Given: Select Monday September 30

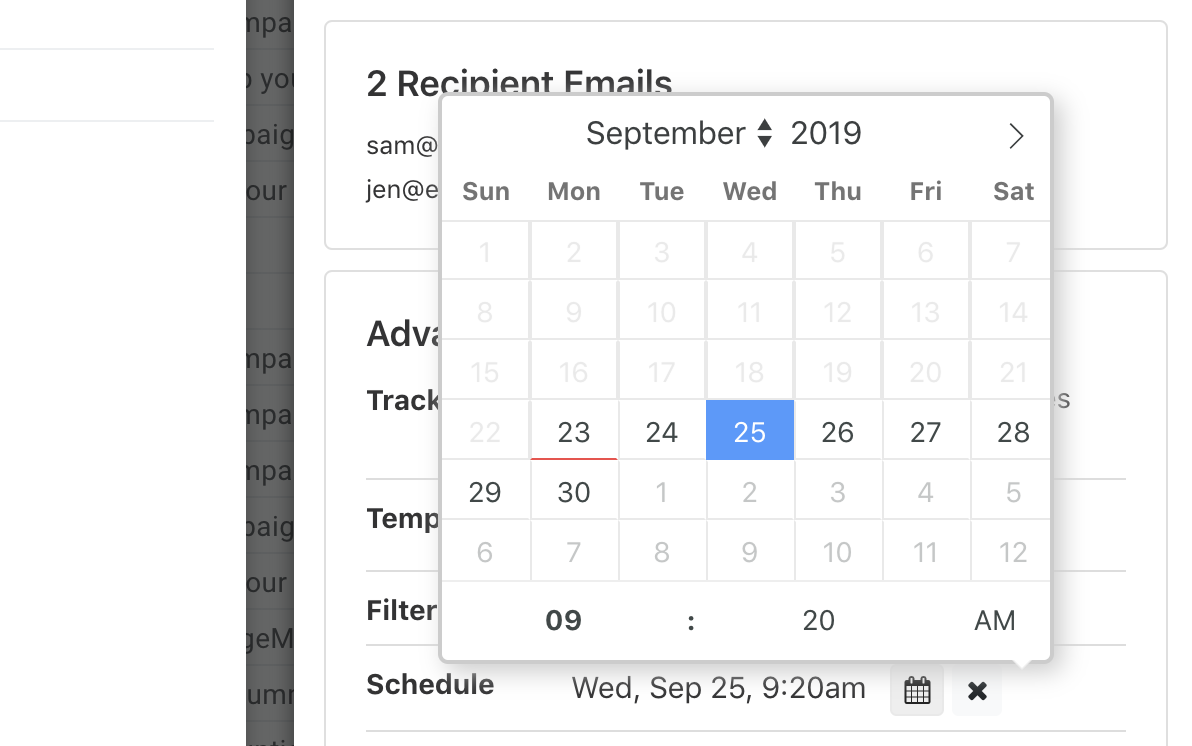Looking at the screenshot, I should (574, 492).
